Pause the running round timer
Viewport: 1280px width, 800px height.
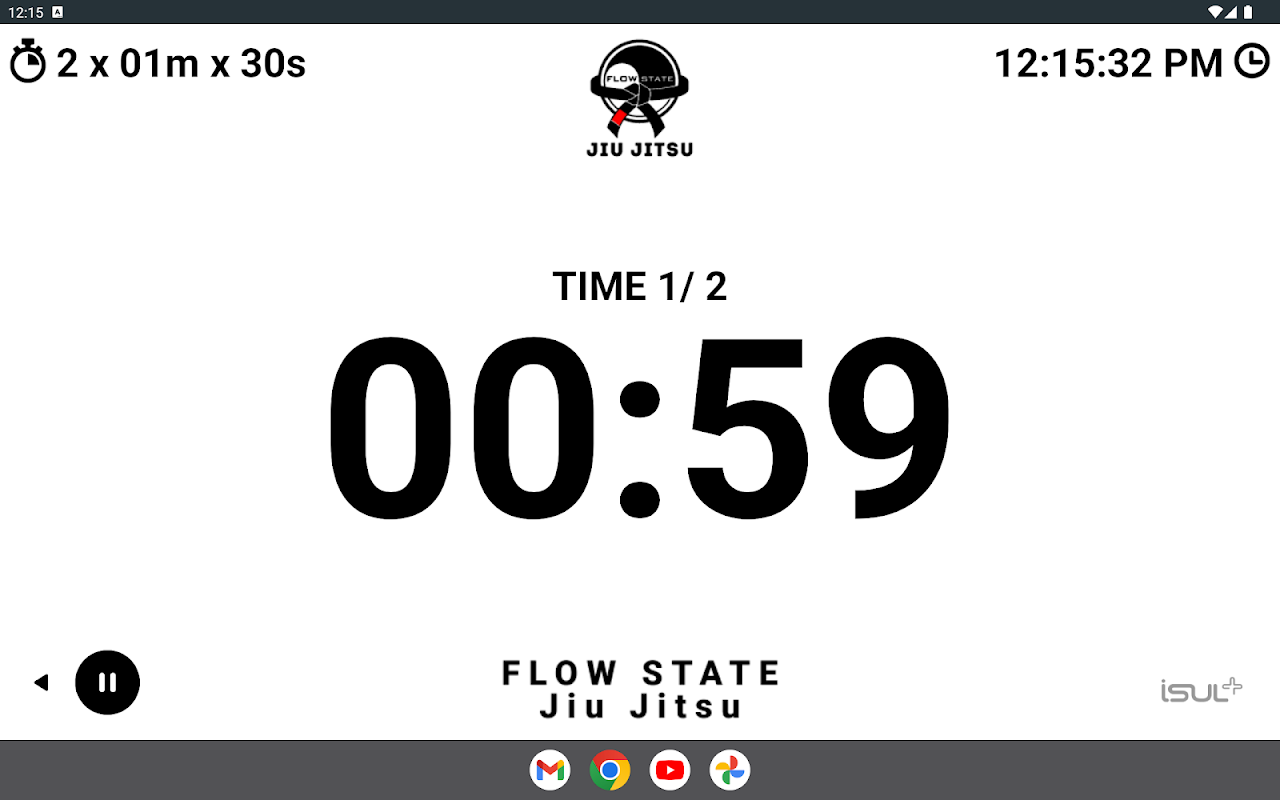click(107, 682)
